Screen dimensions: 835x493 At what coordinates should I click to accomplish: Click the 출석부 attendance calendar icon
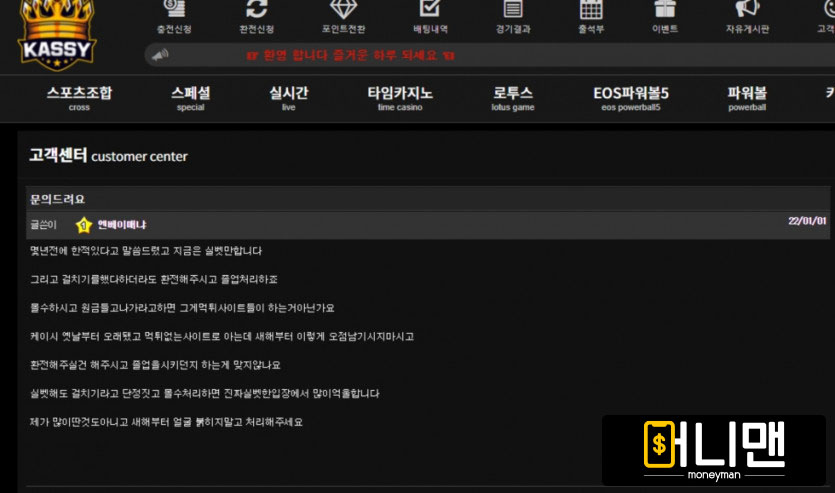pyautogui.click(x=591, y=10)
